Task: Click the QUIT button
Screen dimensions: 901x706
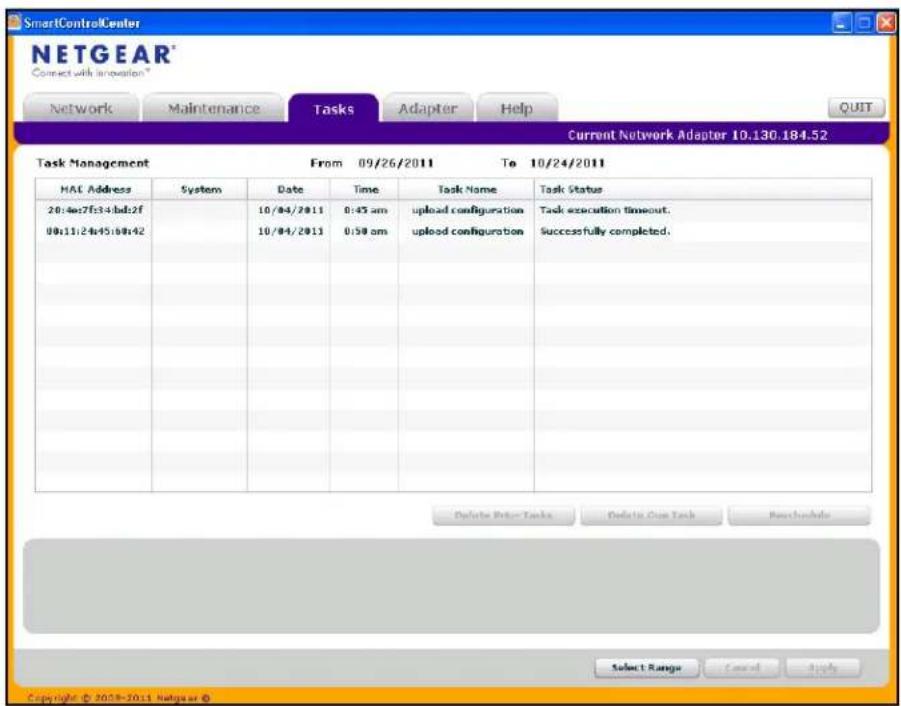Action: 856,107
